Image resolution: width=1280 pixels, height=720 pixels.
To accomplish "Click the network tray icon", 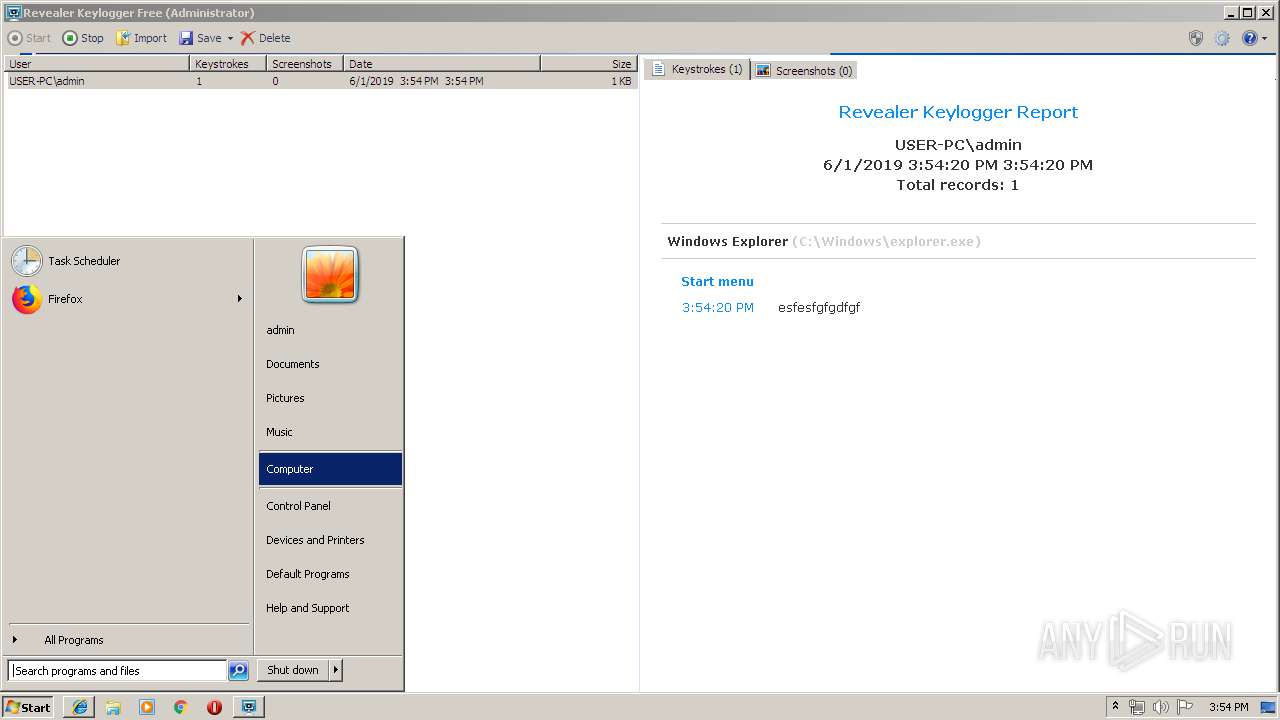I will coord(1137,707).
